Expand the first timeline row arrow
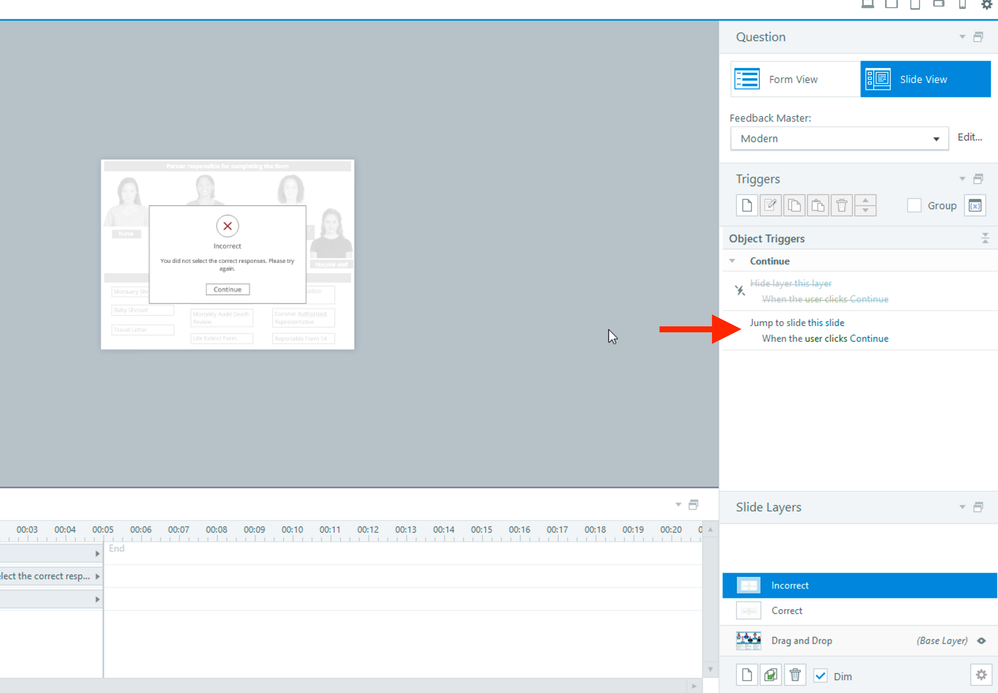Viewport: 998px width, 693px height. pyautogui.click(x=97, y=554)
